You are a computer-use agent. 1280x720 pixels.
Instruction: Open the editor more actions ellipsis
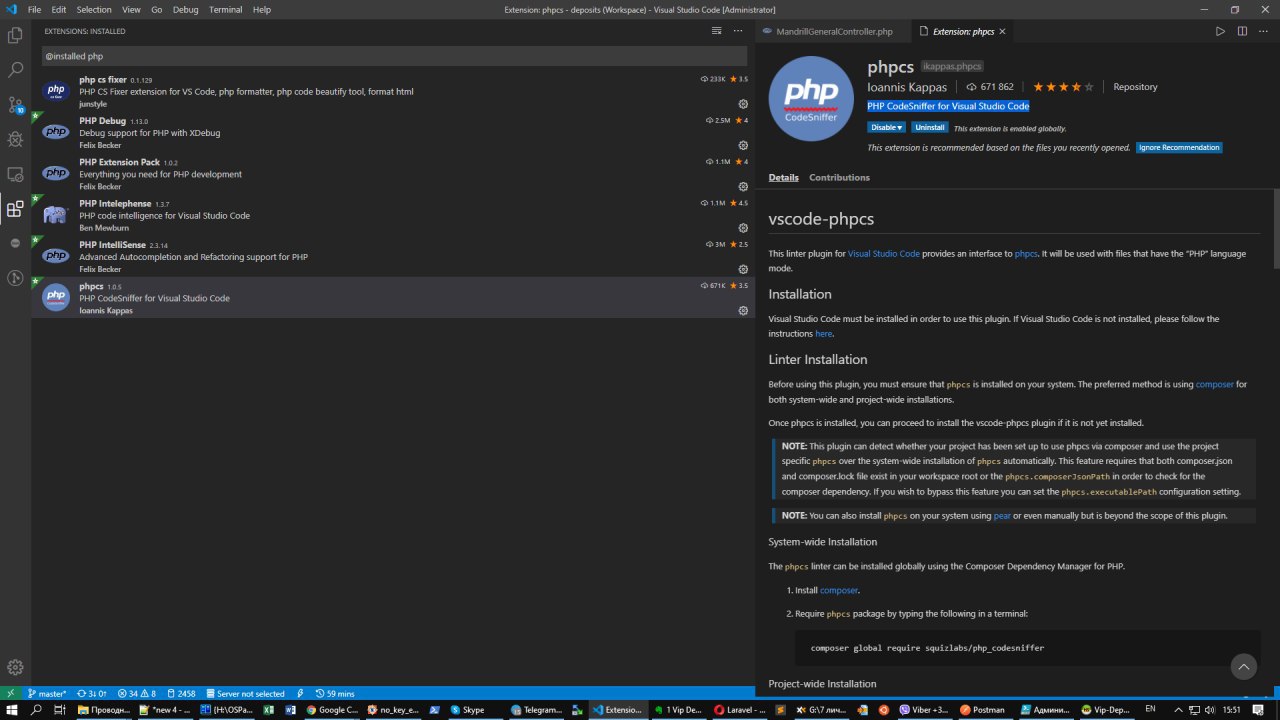click(1264, 31)
